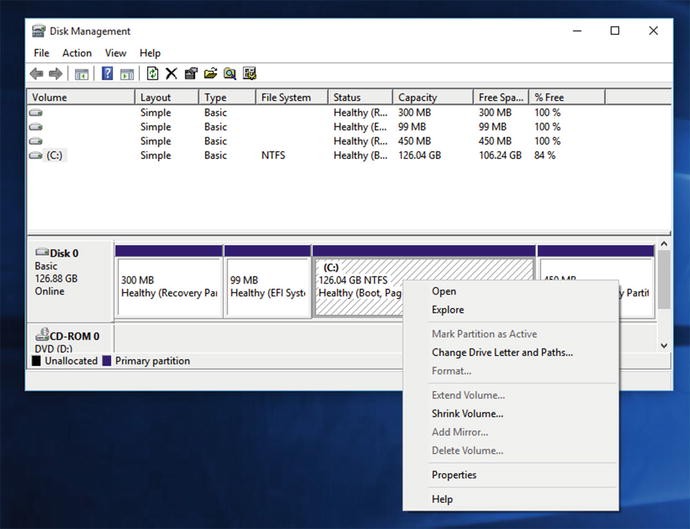Open the Action menu

coord(77,53)
